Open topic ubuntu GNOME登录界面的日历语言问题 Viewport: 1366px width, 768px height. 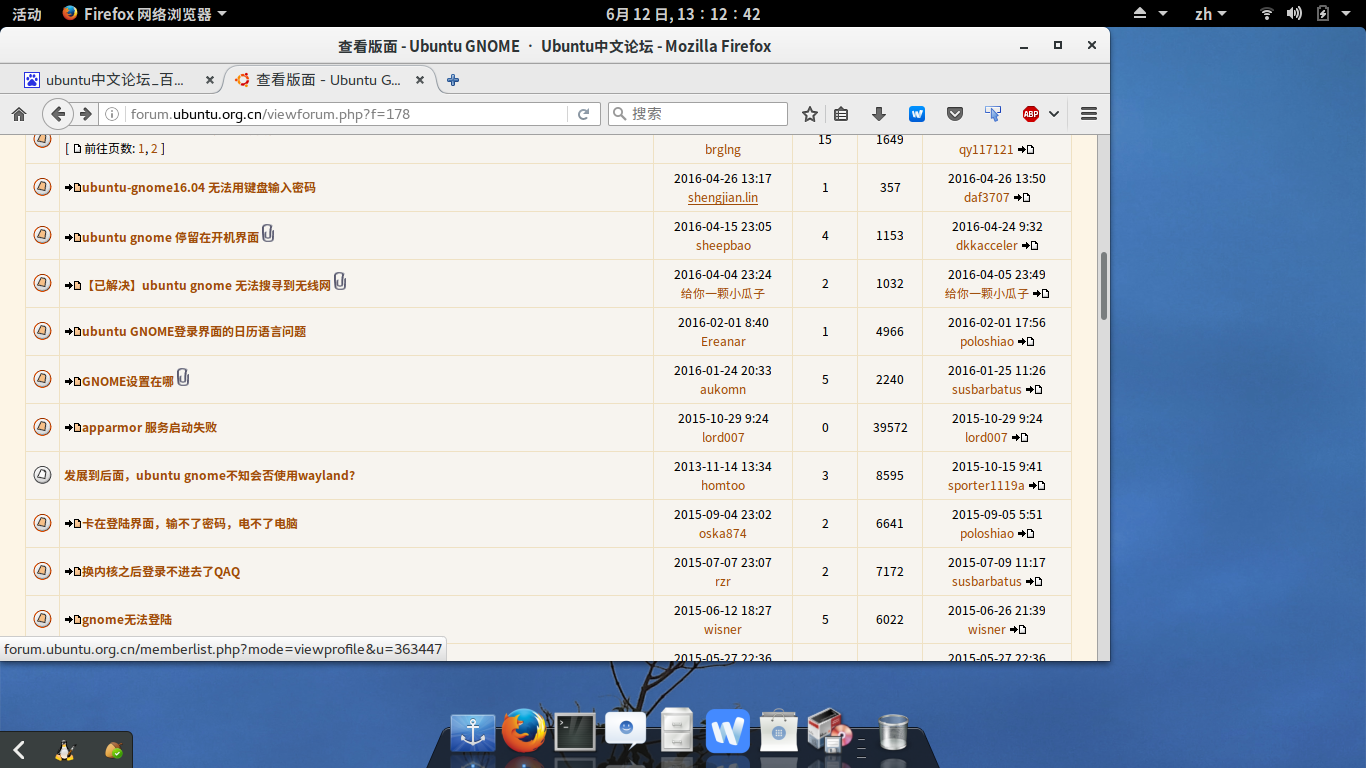point(194,331)
